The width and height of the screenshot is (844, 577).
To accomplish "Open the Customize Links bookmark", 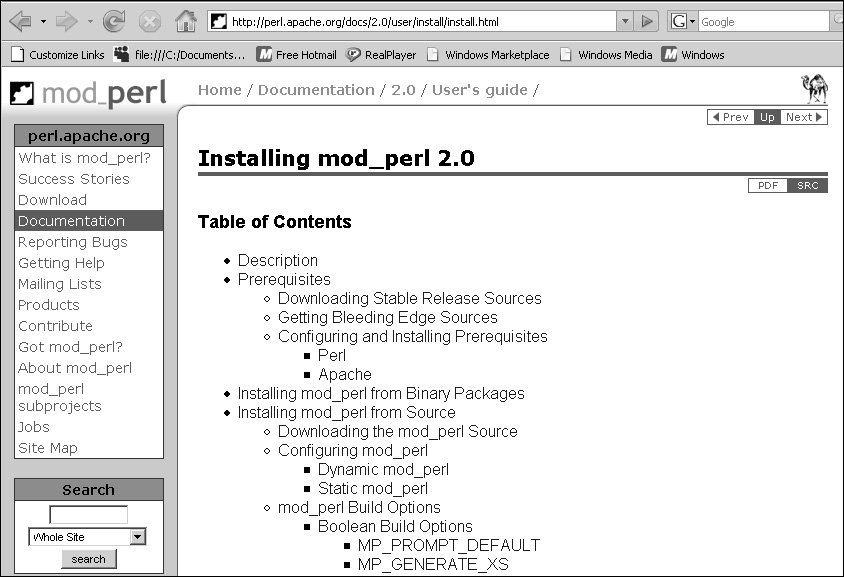I will [58, 55].
